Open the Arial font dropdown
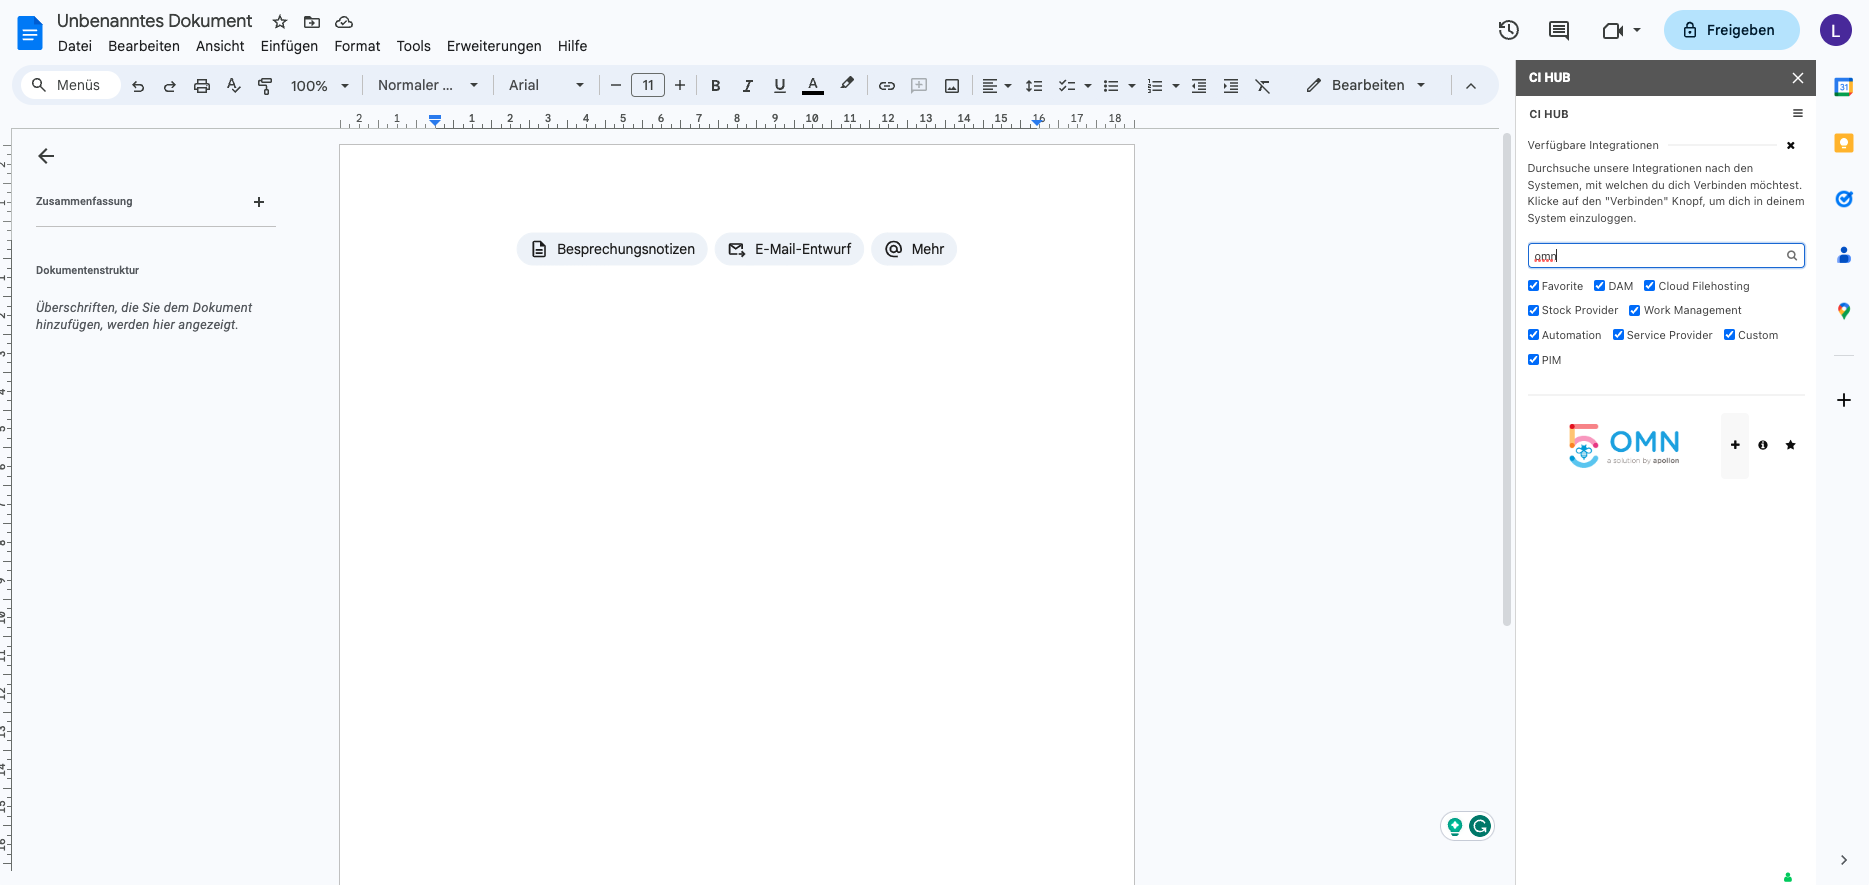Viewport: 1869px width, 885px height. 546,86
